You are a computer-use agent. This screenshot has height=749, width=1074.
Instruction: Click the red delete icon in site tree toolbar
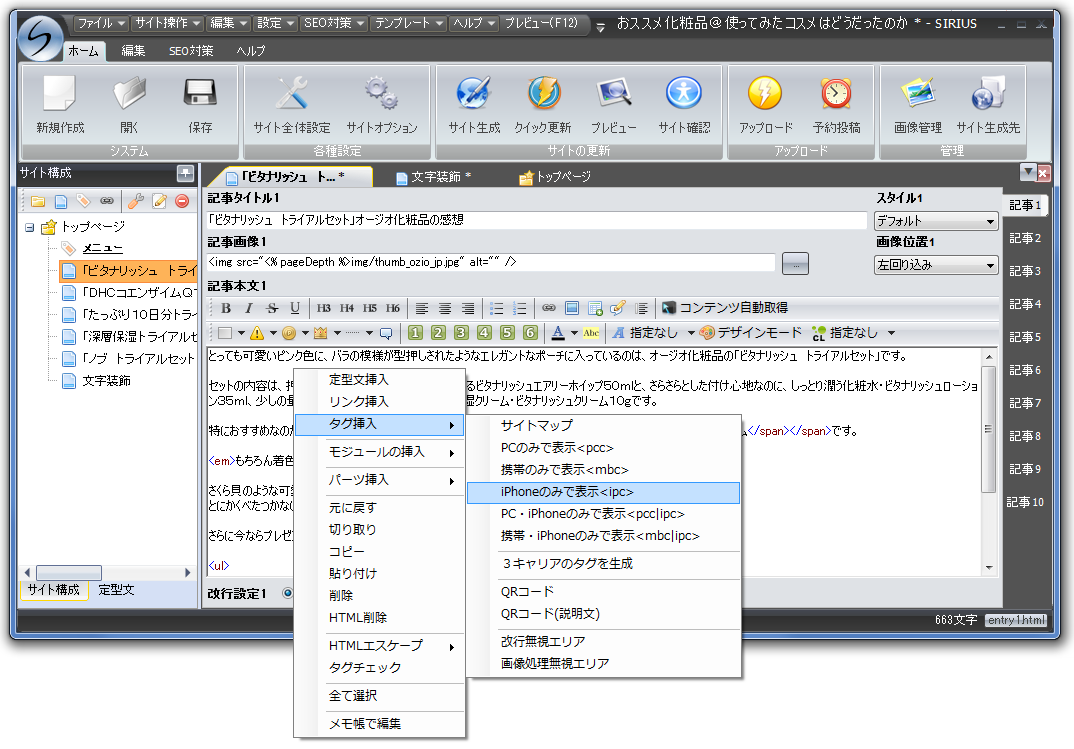point(182,201)
